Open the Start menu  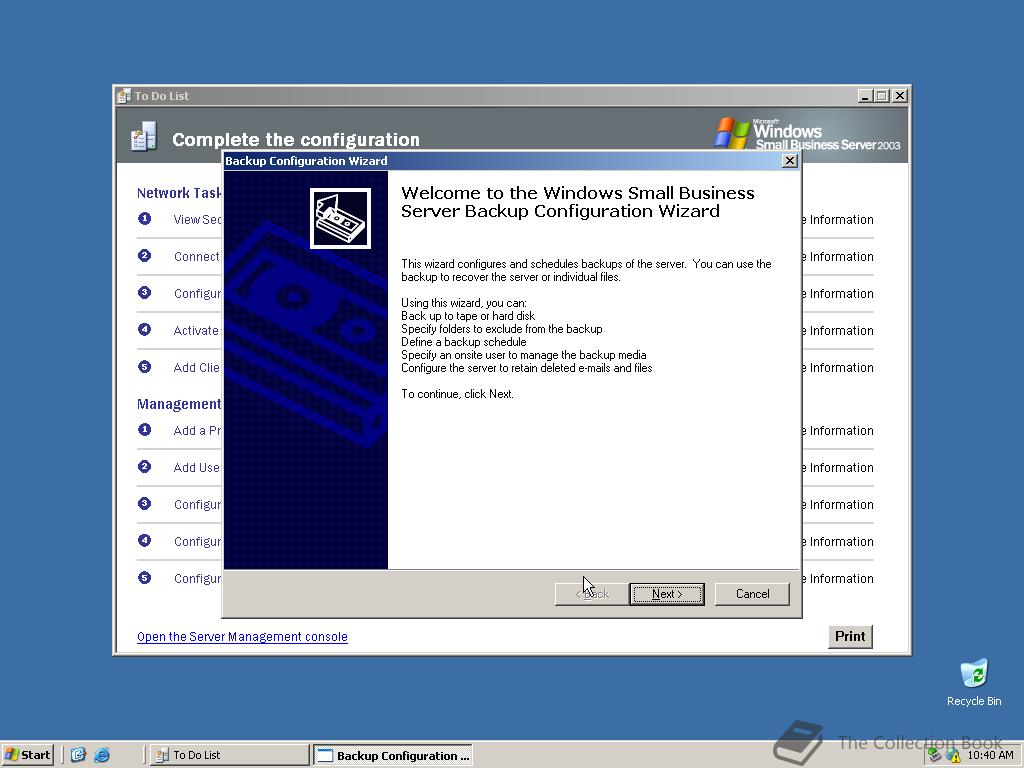point(27,755)
